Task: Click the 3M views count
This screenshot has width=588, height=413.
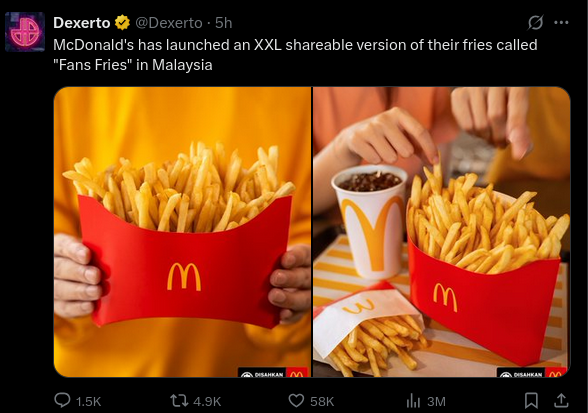Action: pos(436,402)
